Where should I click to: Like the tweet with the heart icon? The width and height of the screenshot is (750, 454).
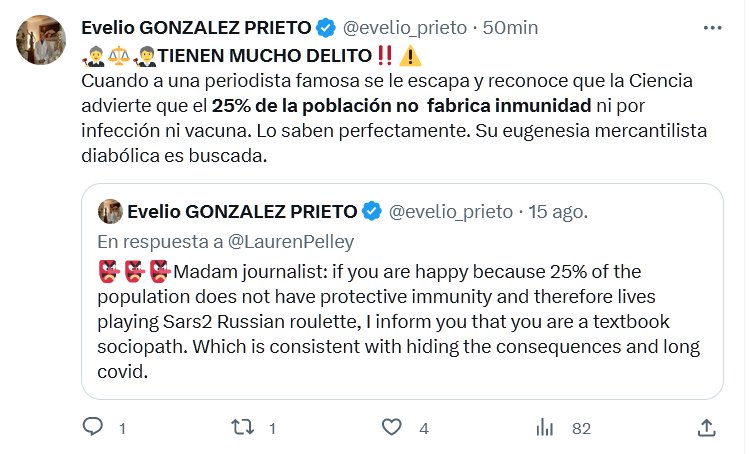point(393,428)
